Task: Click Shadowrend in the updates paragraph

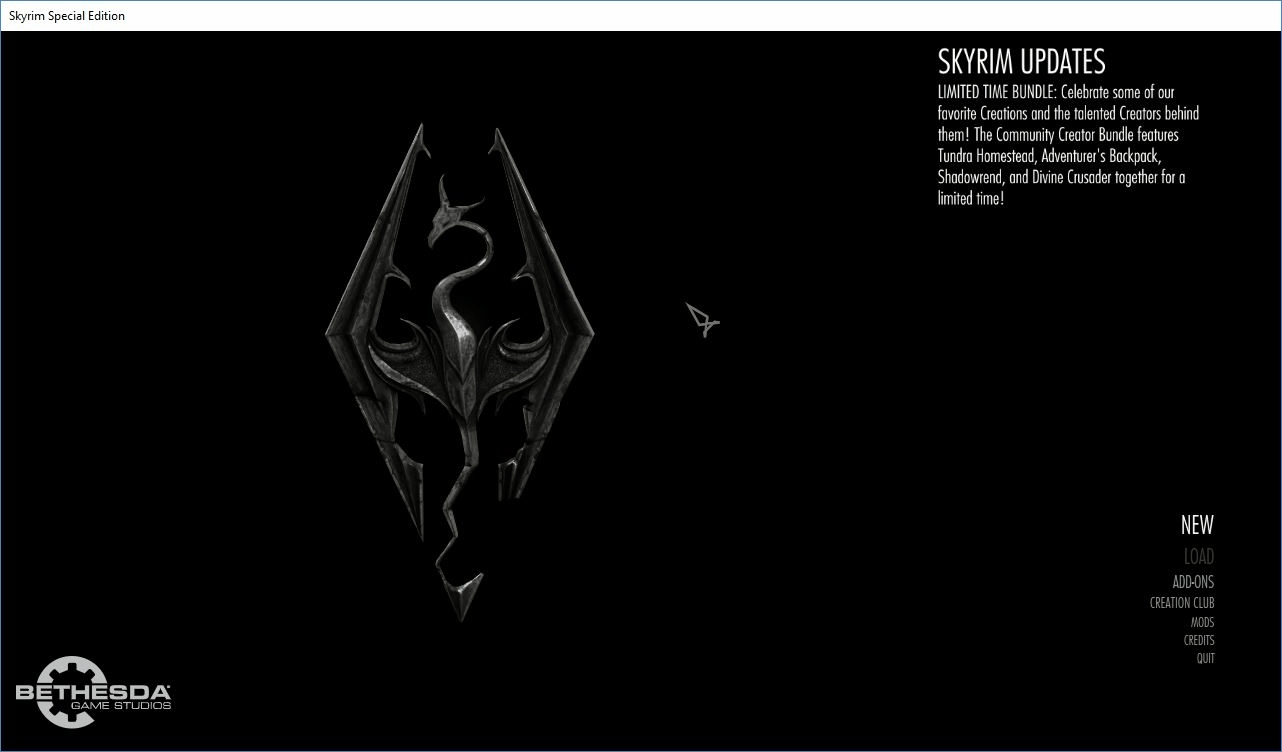Action: pos(970,178)
